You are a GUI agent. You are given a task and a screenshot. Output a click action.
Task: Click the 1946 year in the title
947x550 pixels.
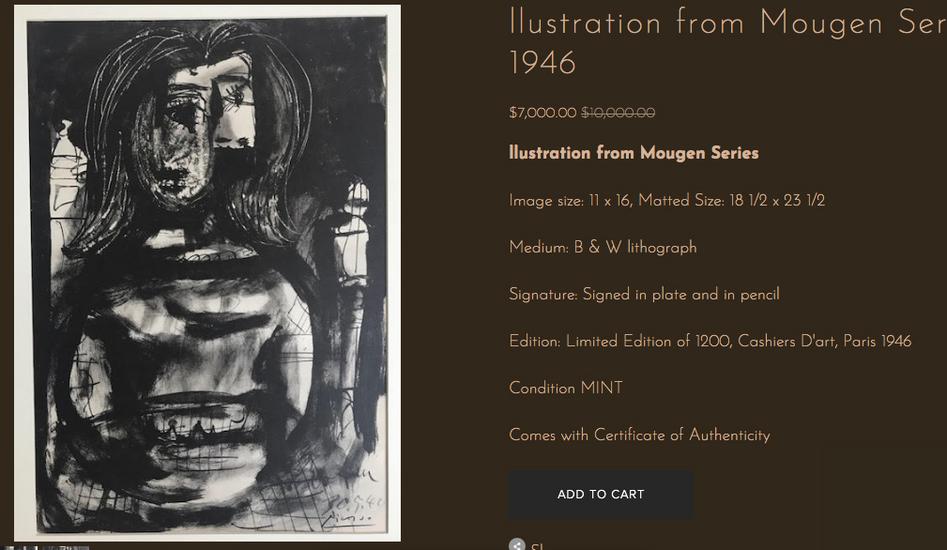tap(542, 63)
